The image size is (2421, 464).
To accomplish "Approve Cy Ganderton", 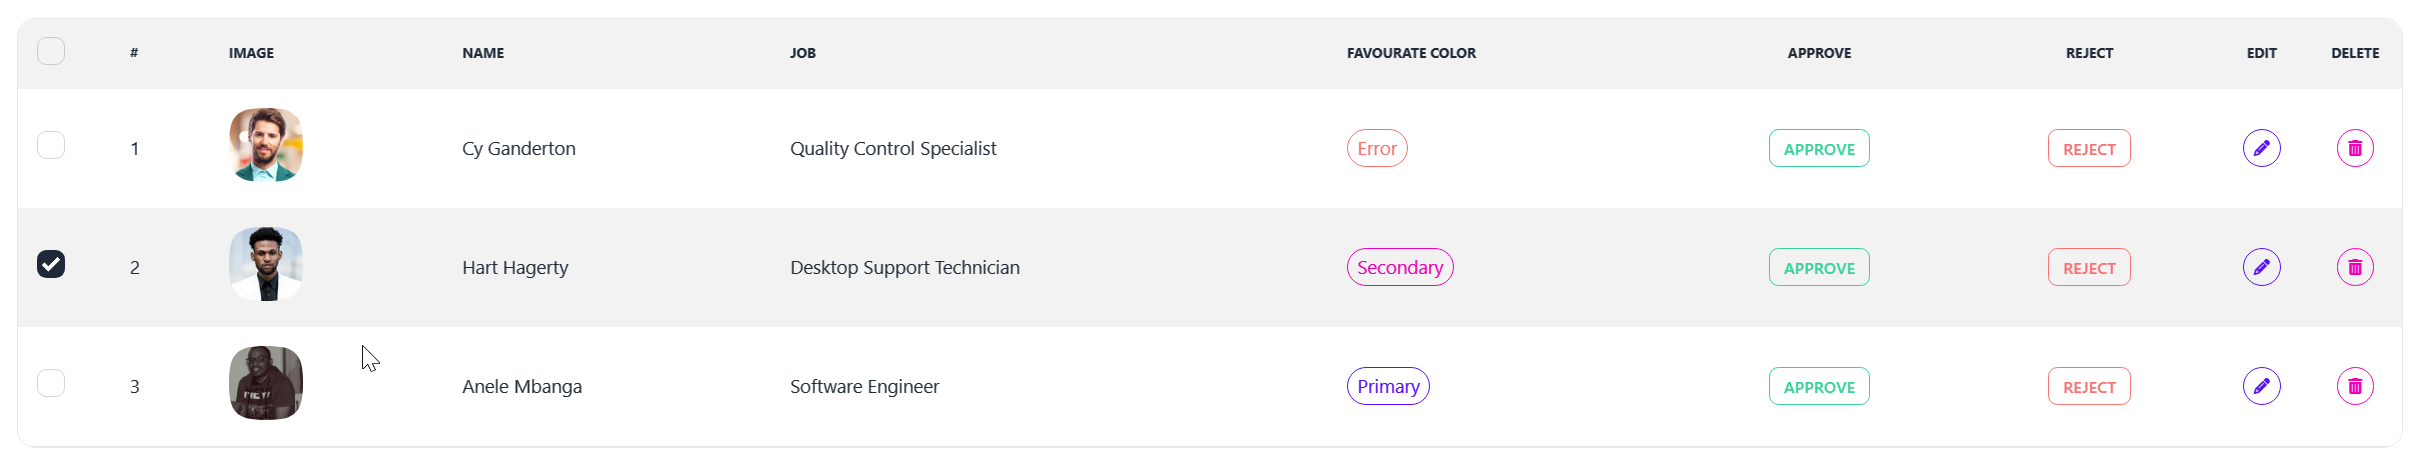I will pyautogui.click(x=1819, y=148).
